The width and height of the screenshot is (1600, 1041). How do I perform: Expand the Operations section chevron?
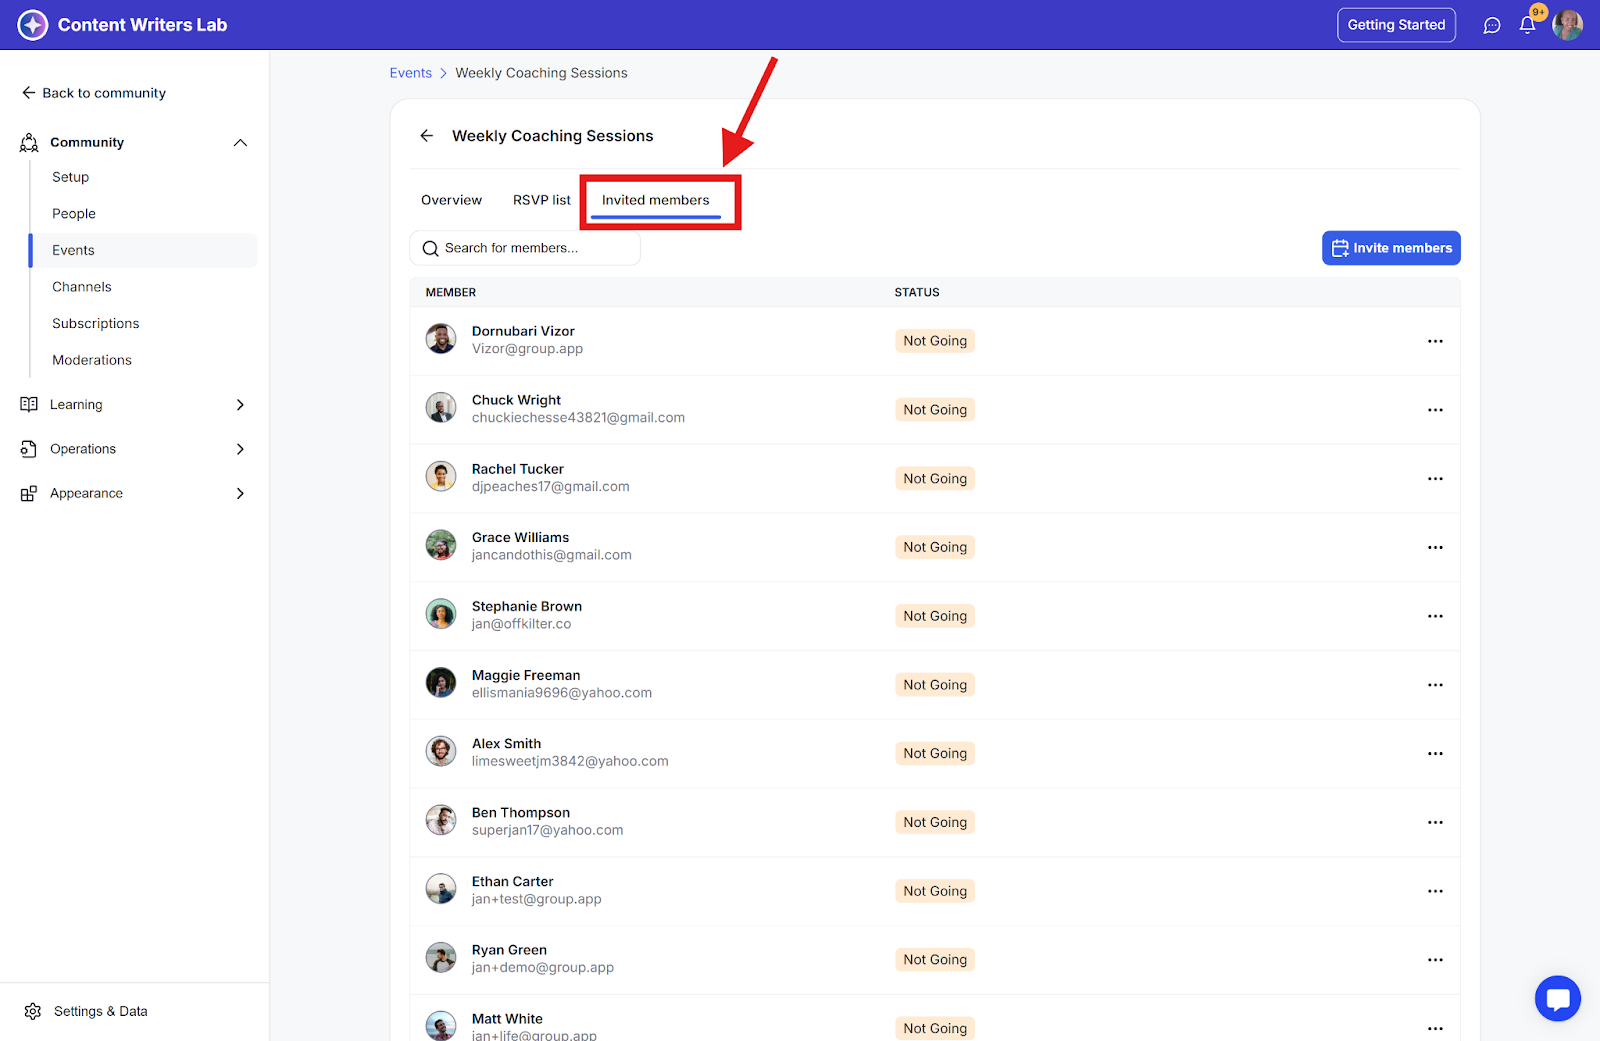coord(240,449)
